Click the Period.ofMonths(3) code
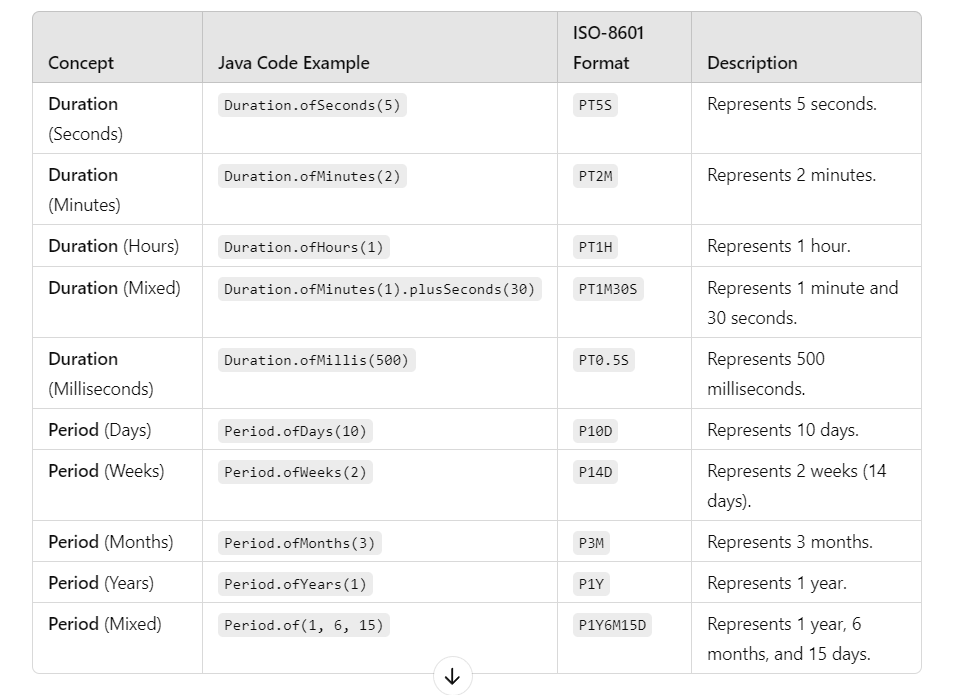This screenshot has width=976, height=697. 300,543
